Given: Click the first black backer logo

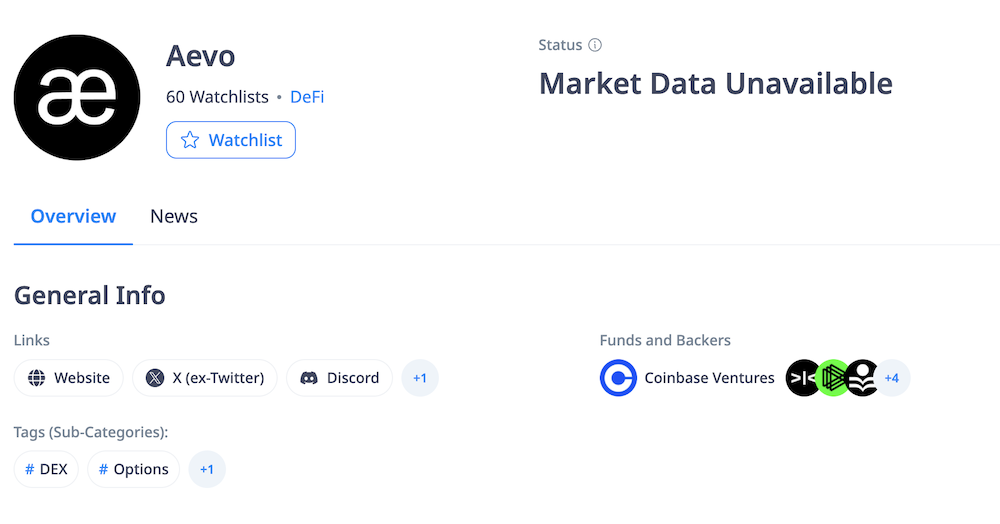Looking at the screenshot, I should tap(802, 378).
